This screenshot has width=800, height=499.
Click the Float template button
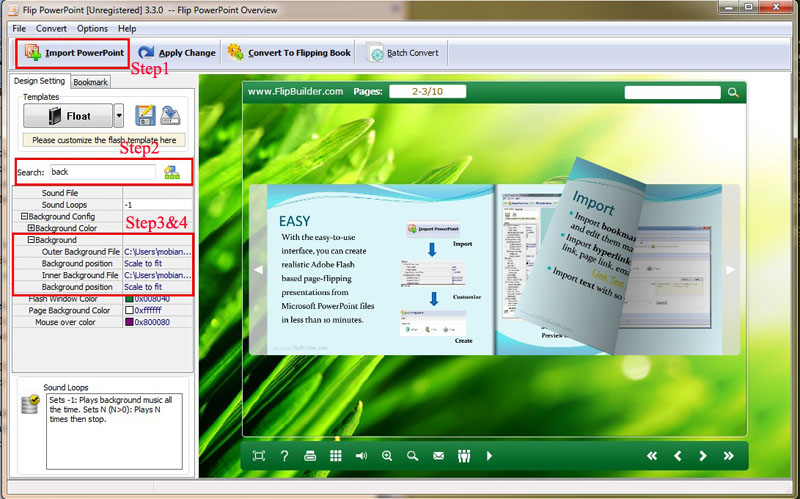click(68, 116)
